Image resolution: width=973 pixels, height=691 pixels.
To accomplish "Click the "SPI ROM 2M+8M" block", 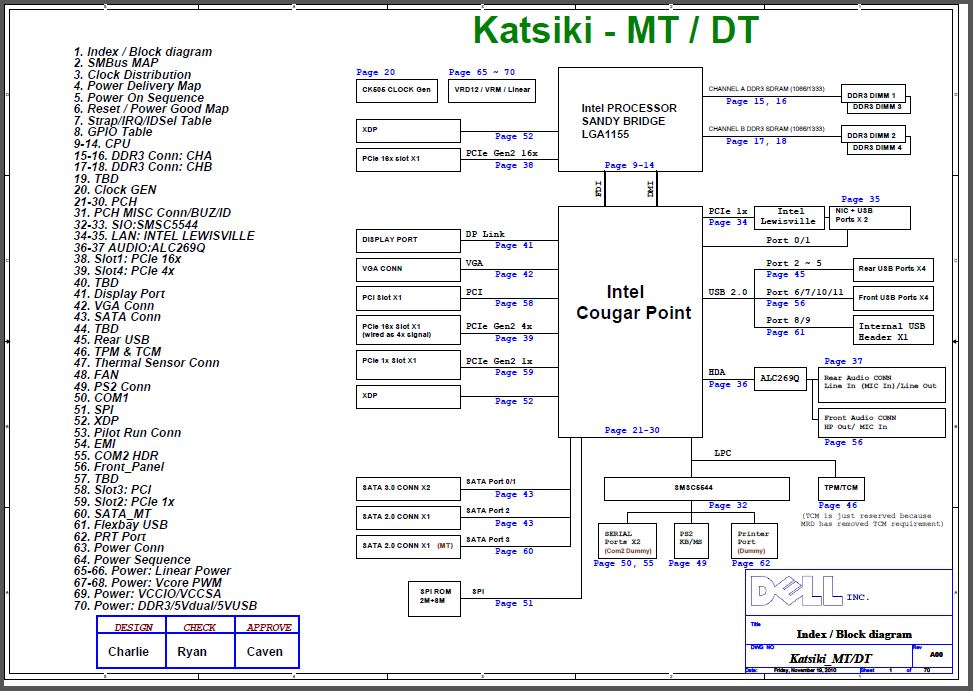I will [x=434, y=599].
